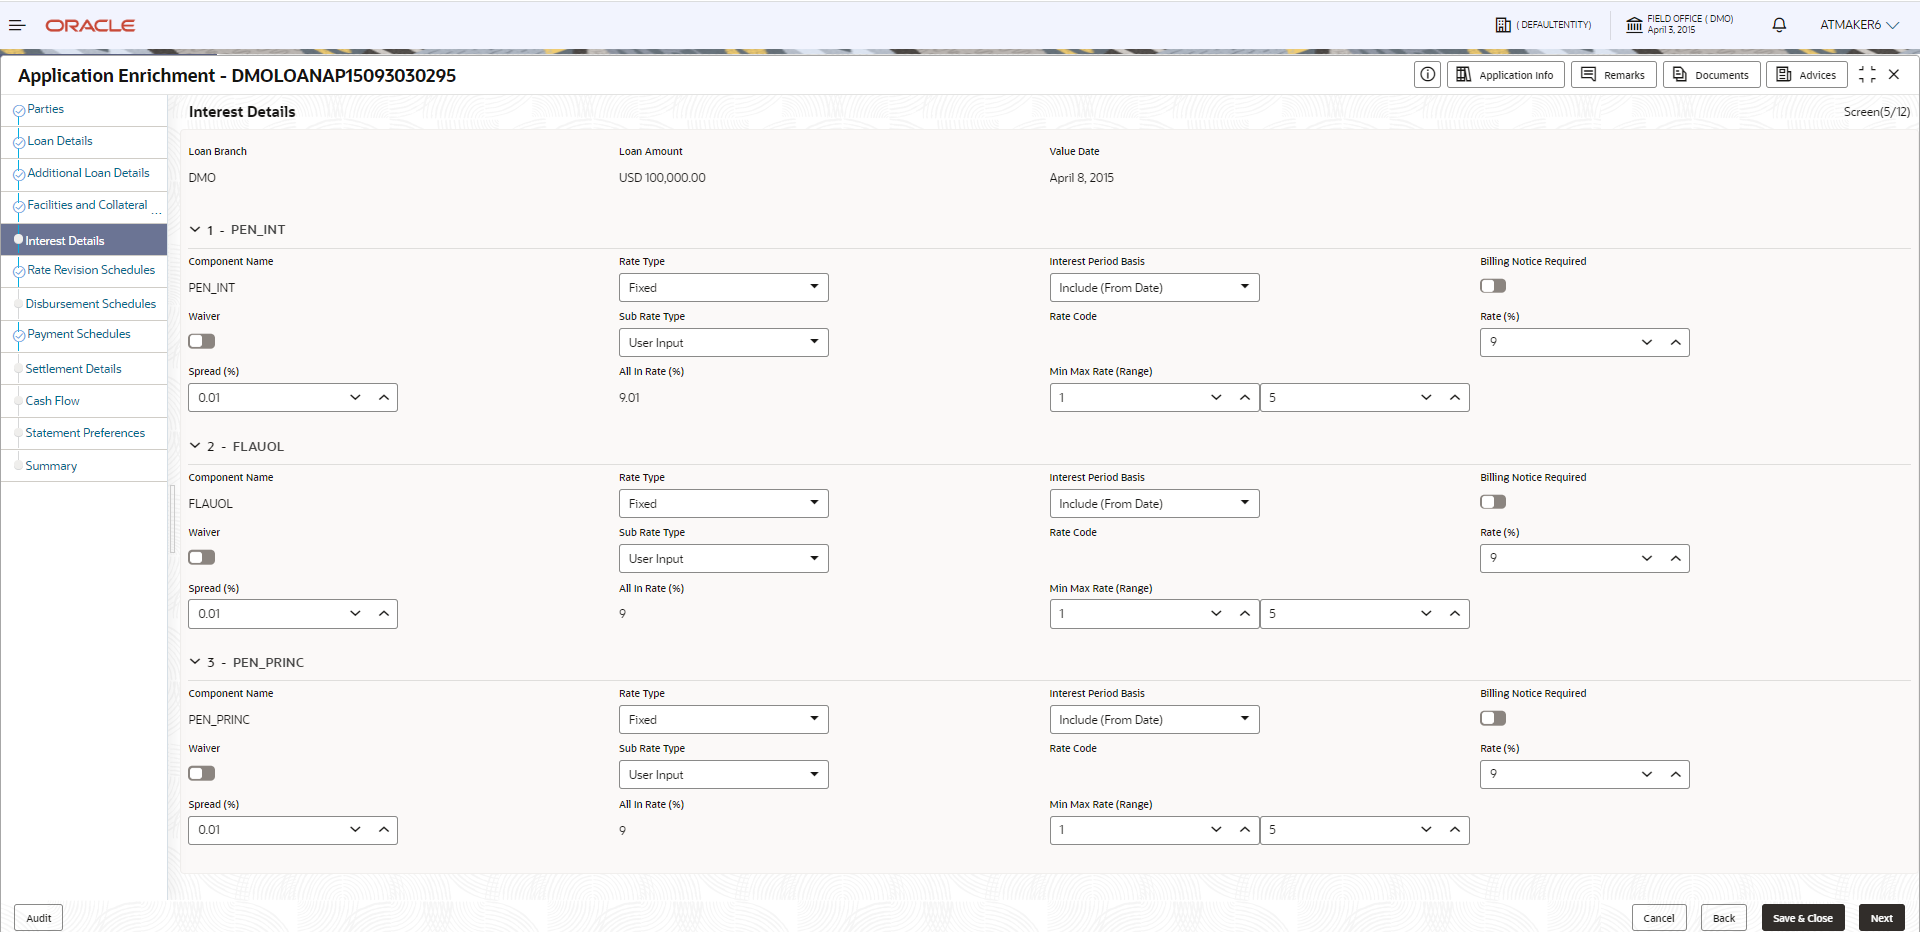Image resolution: width=1920 pixels, height=932 pixels.
Task: Open PEN_INT Interest Period Basis dropdown
Action: 1154,287
